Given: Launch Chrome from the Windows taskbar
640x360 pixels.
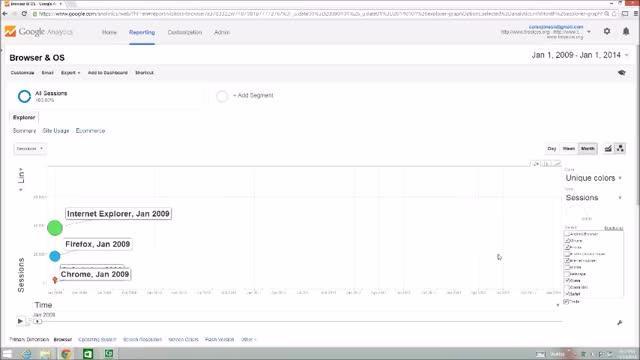Looking at the screenshot, I should (x=66, y=354).
